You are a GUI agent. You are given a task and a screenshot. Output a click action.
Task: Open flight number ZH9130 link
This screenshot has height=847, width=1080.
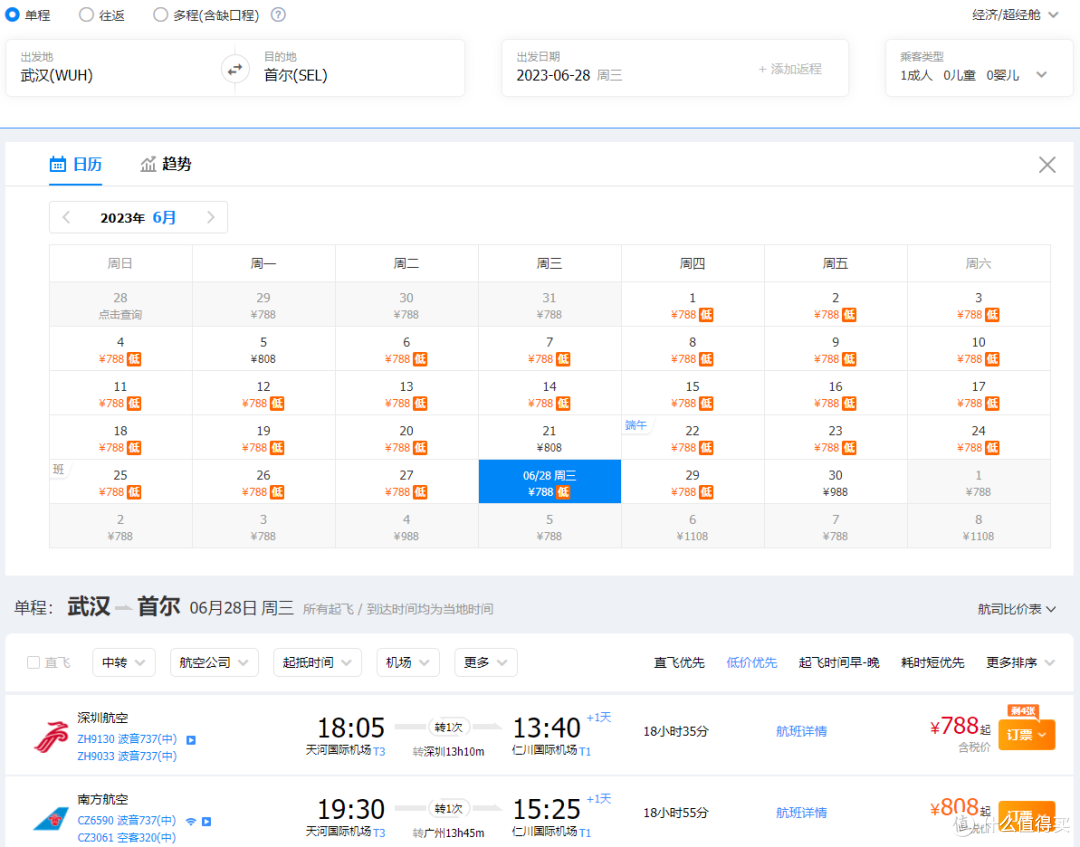(127, 739)
